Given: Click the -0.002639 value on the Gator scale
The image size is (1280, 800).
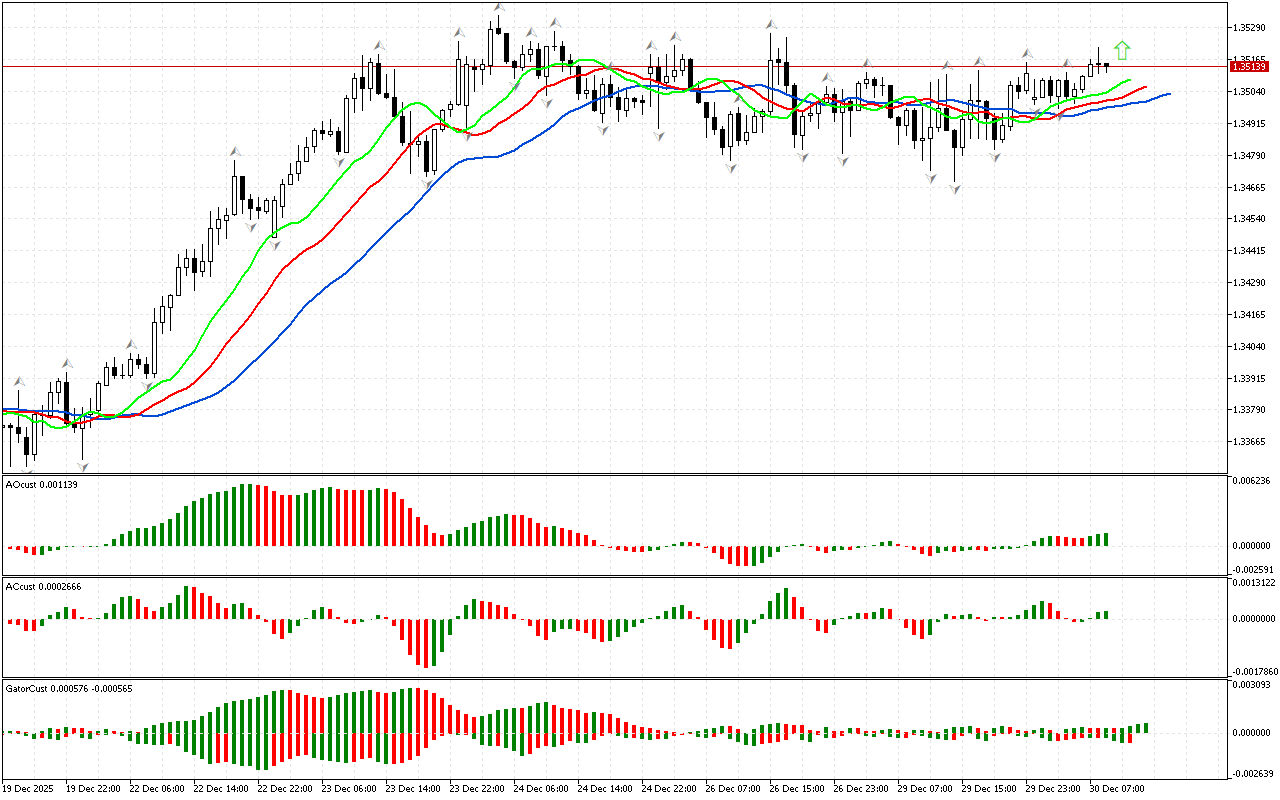Looking at the screenshot, I should tap(1250, 773).
